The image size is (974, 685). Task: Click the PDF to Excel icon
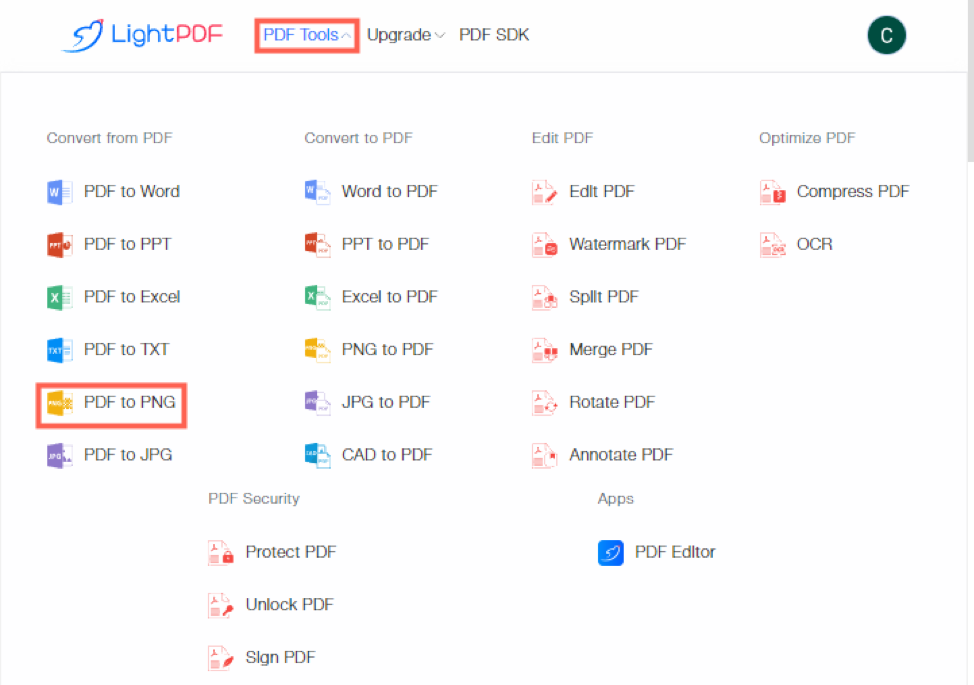60,297
